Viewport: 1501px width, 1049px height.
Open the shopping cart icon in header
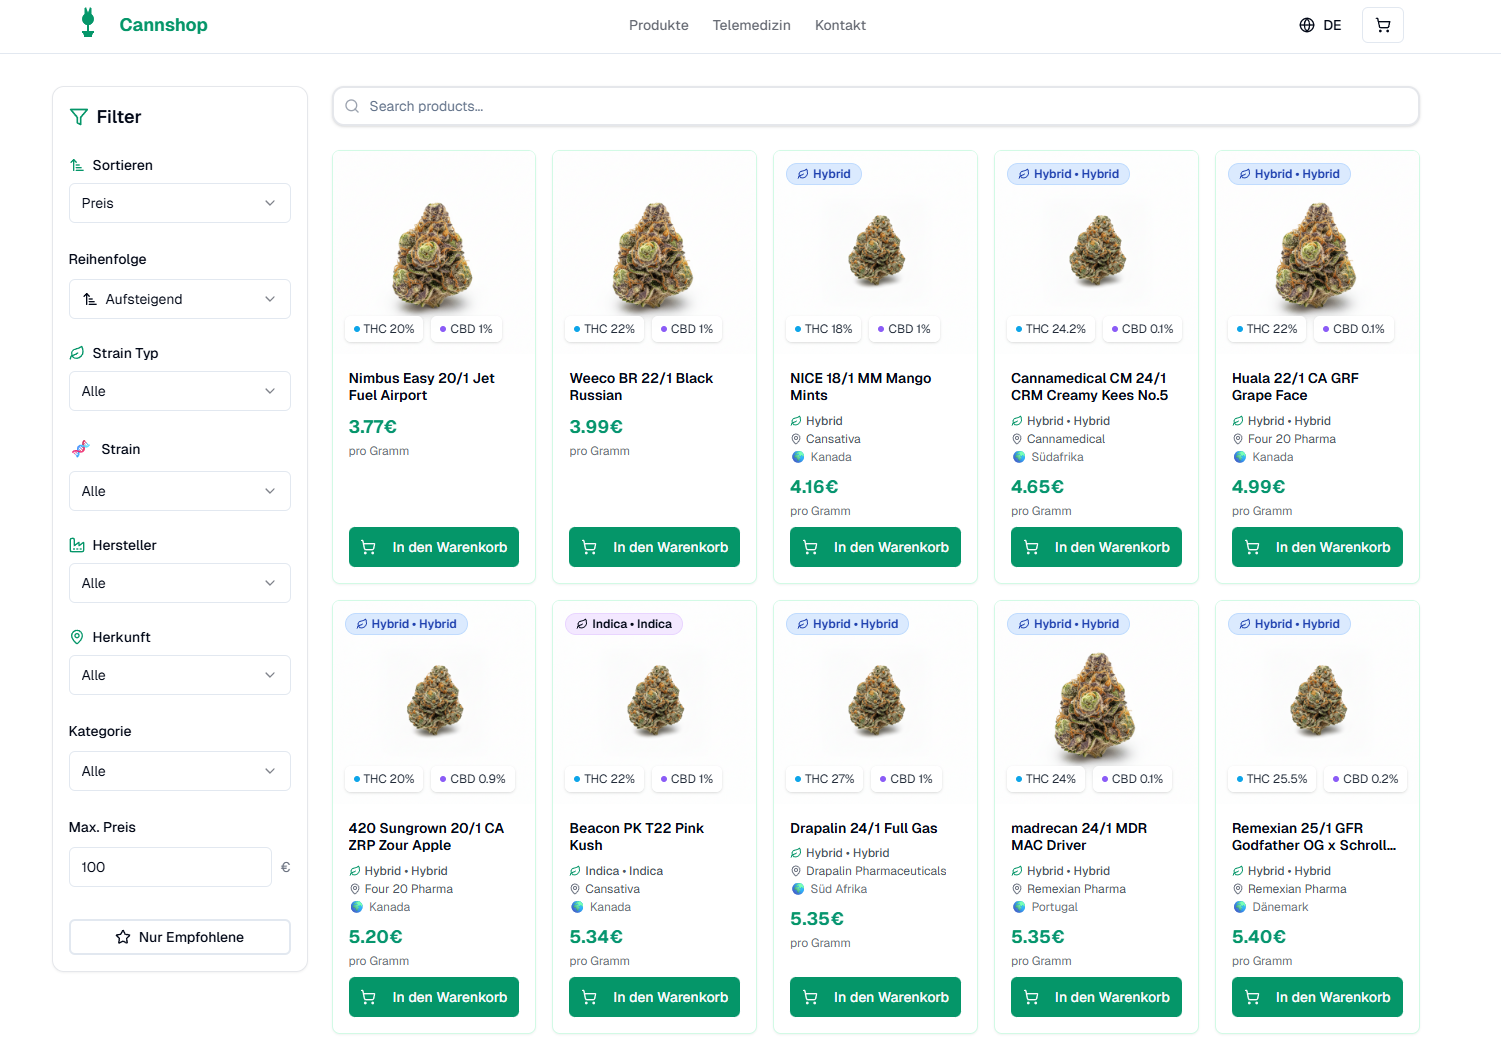click(1382, 25)
